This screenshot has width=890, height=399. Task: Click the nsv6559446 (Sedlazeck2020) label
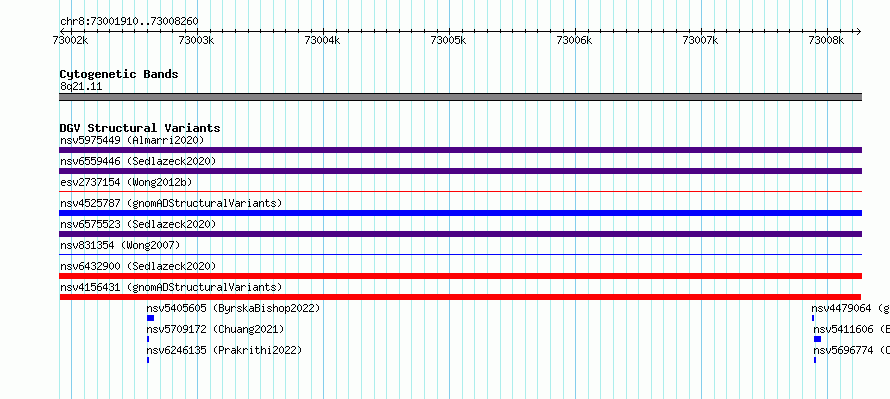138,161
